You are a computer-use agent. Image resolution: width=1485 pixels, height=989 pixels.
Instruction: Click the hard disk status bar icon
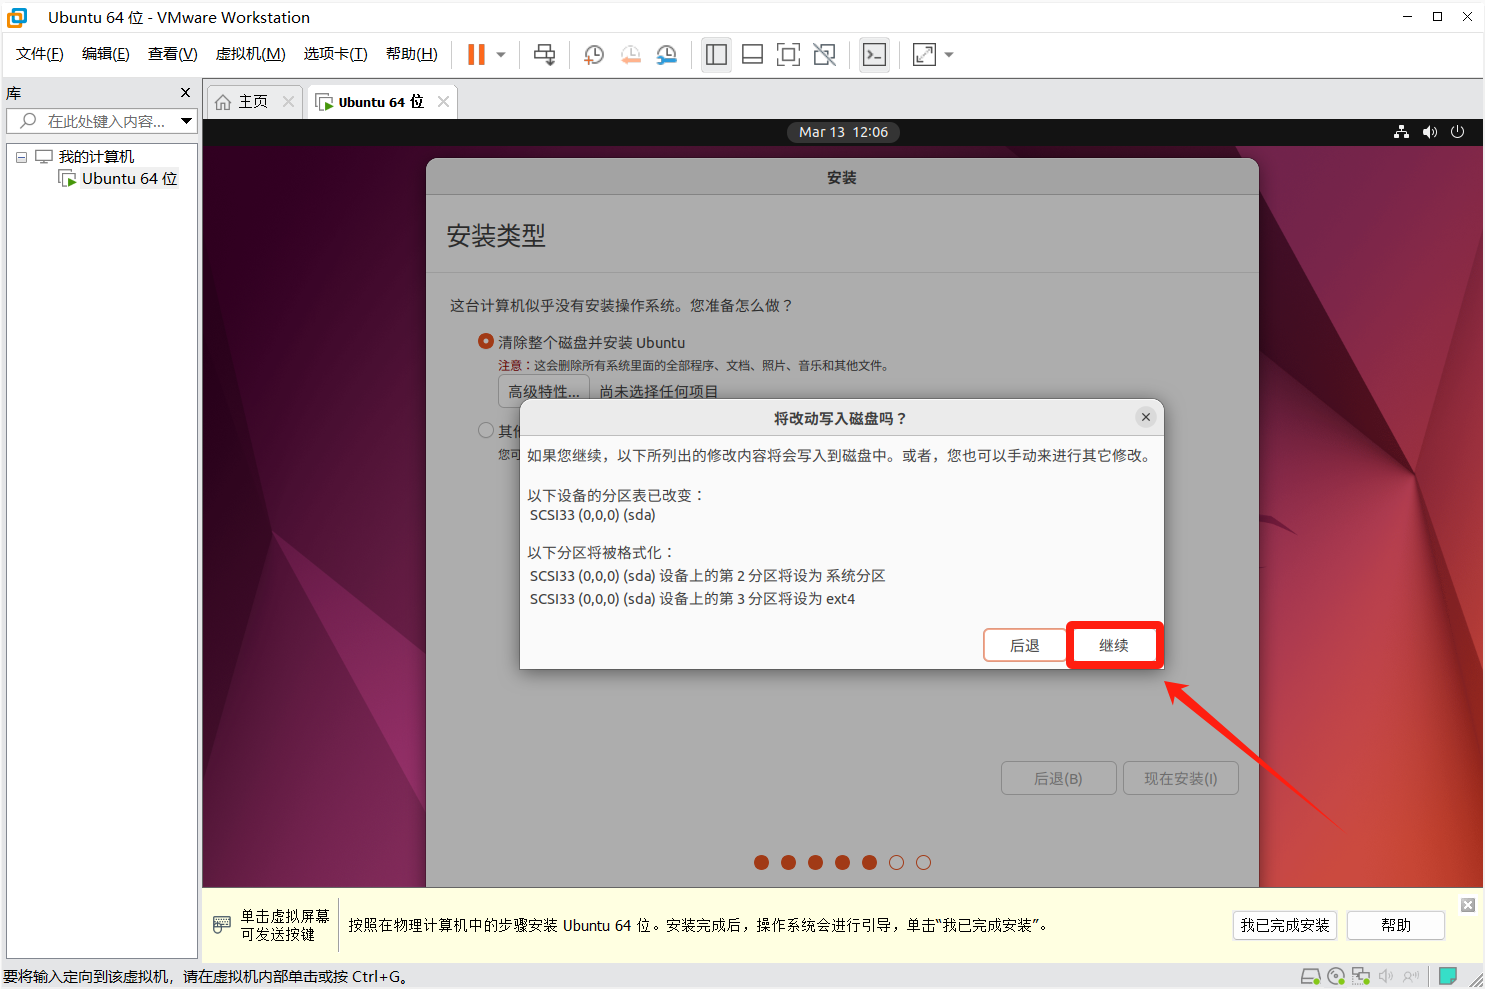tap(1310, 976)
